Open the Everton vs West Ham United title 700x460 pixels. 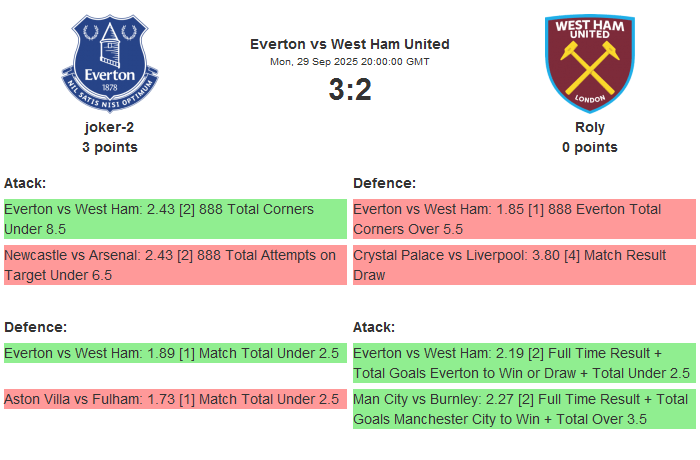[x=350, y=44]
